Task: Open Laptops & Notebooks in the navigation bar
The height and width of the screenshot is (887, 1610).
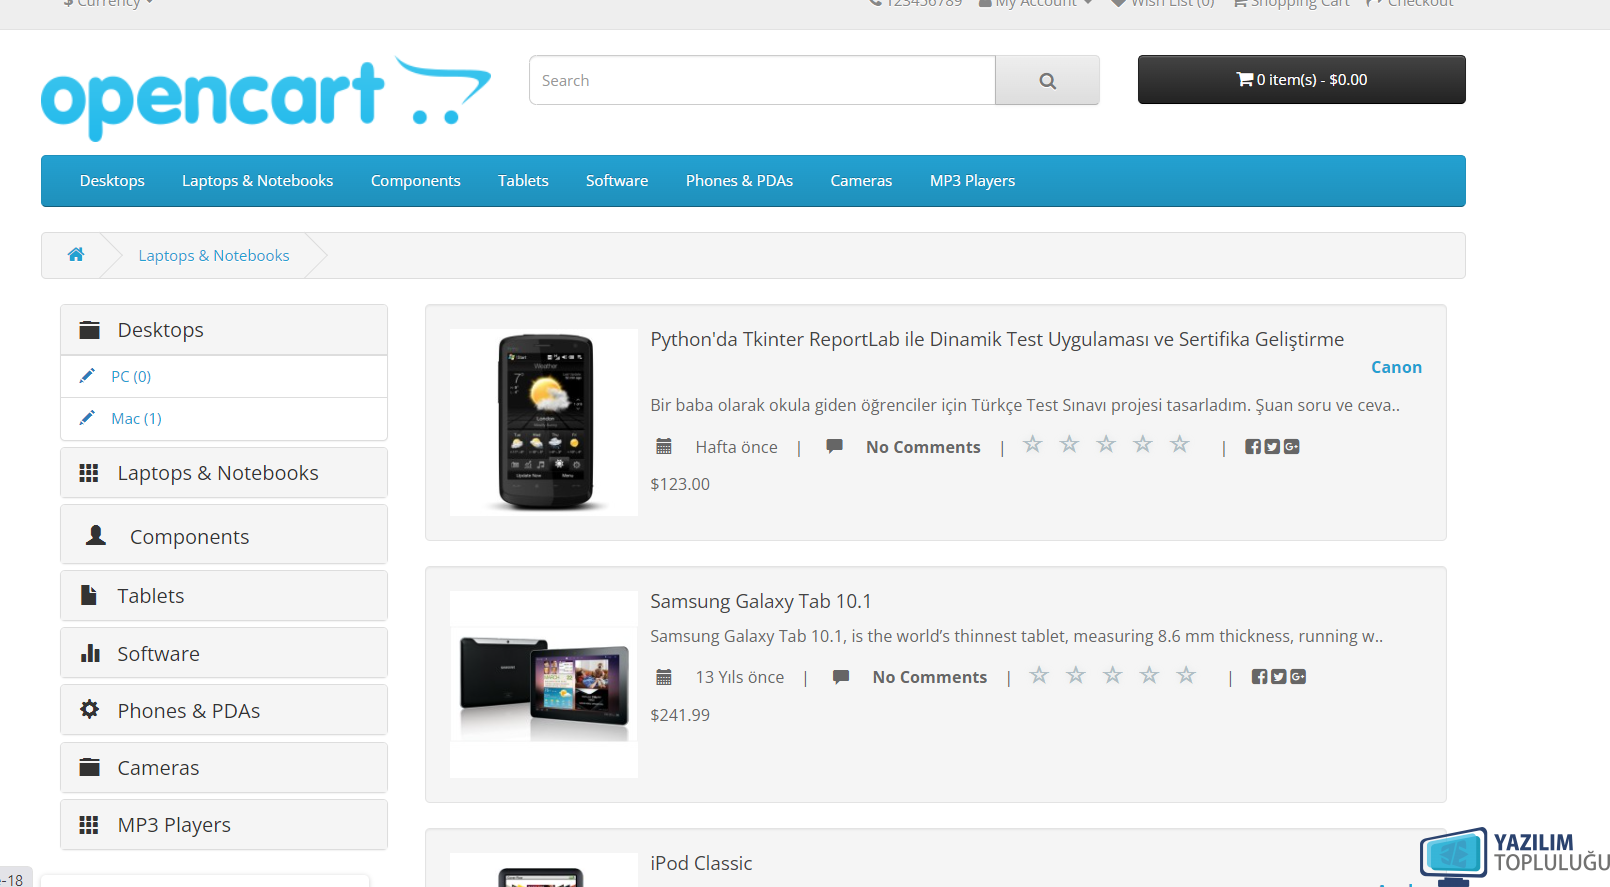Action: (257, 181)
